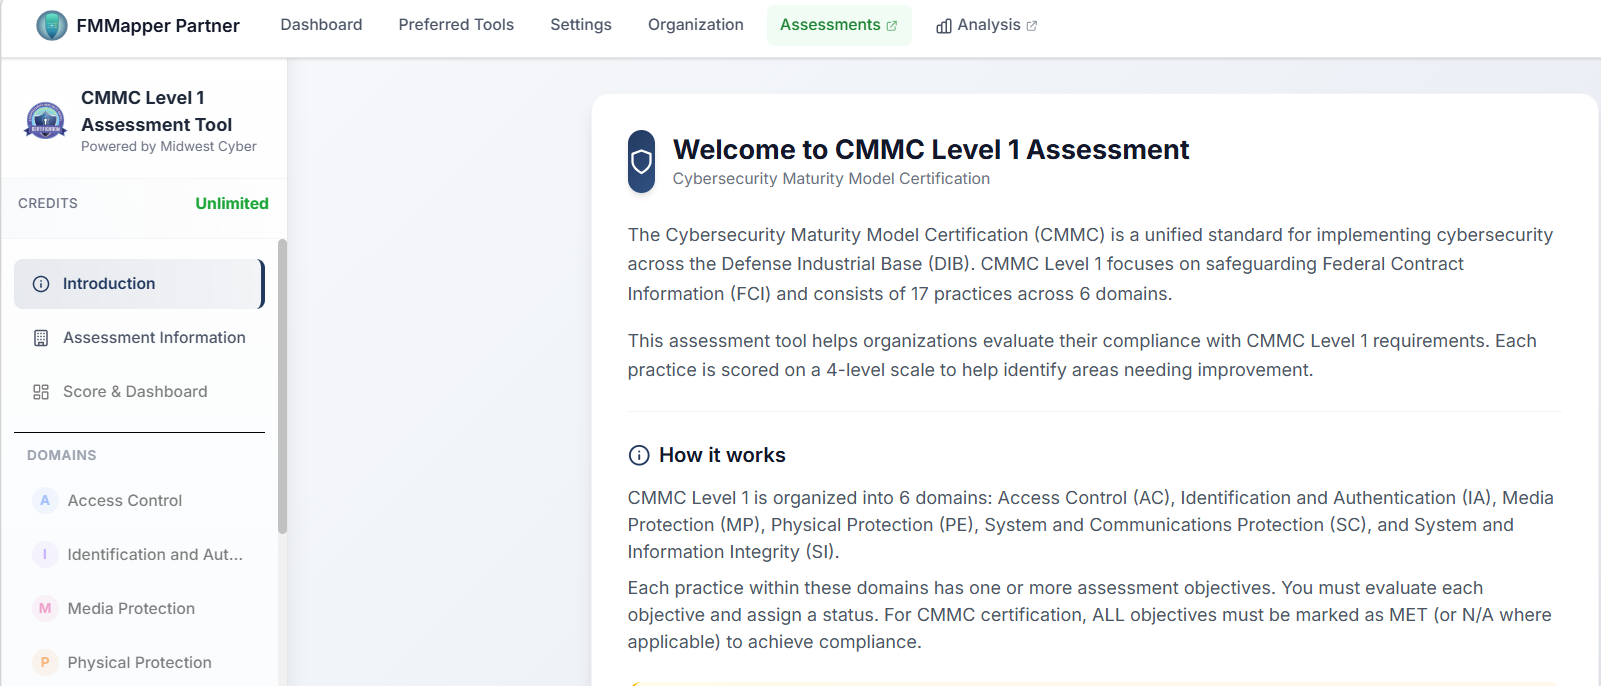Click the CMMC Level 1 badge icon
Image resolution: width=1601 pixels, height=686 pixels.
[x=44, y=121]
